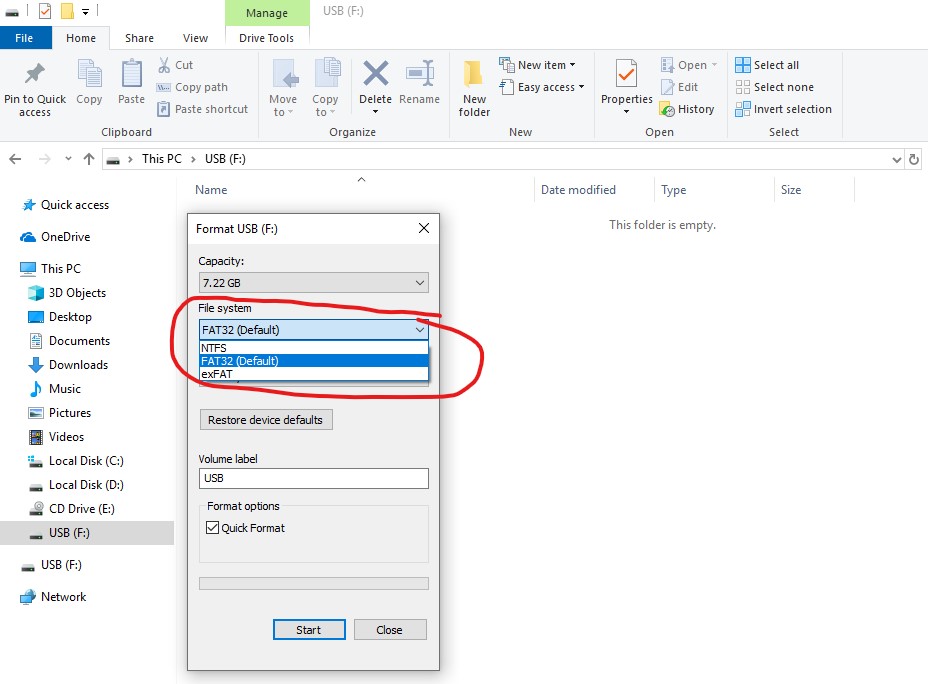Open the Copy to menu
The width and height of the screenshot is (928, 684).
pyautogui.click(x=325, y=88)
